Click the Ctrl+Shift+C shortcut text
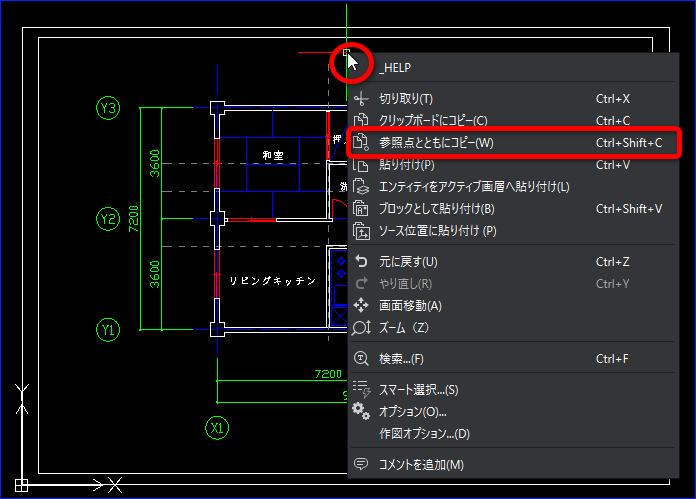696x499 pixels. tap(629, 143)
